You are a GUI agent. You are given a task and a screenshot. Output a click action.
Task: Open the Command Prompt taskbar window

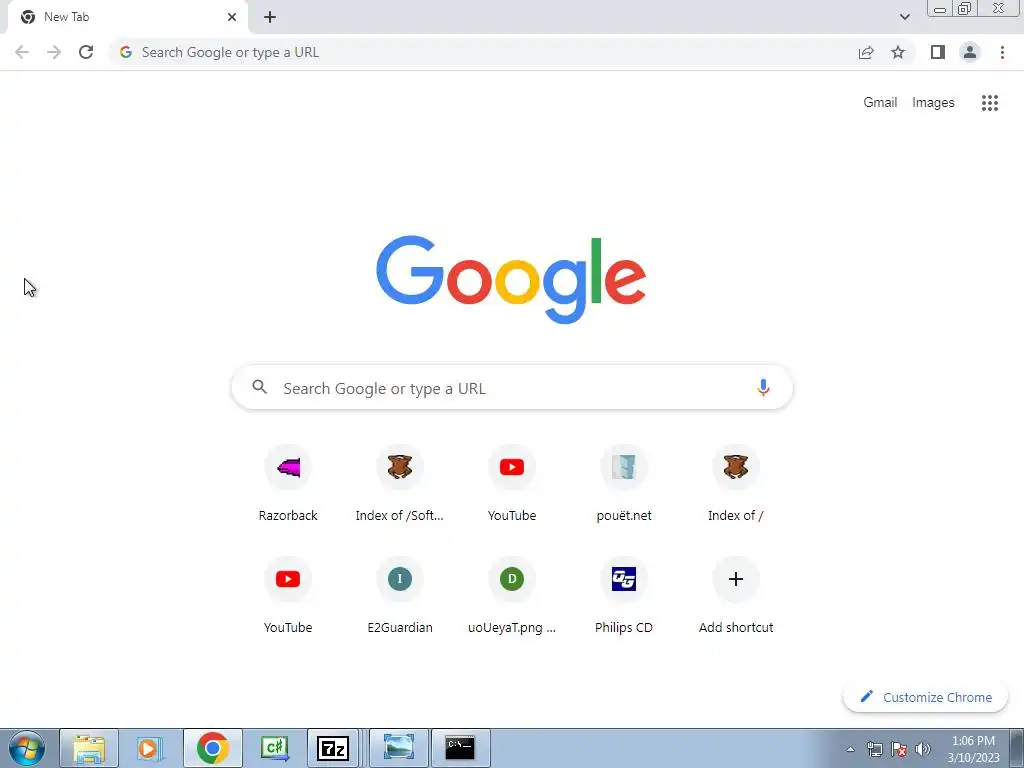[460, 748]
